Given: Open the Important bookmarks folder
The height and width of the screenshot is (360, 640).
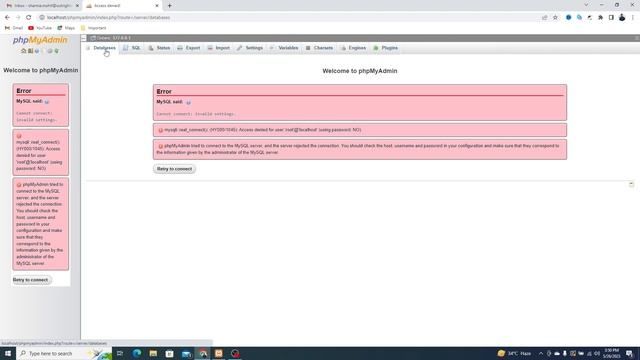Looking at the screenshot, I should 93,28.
